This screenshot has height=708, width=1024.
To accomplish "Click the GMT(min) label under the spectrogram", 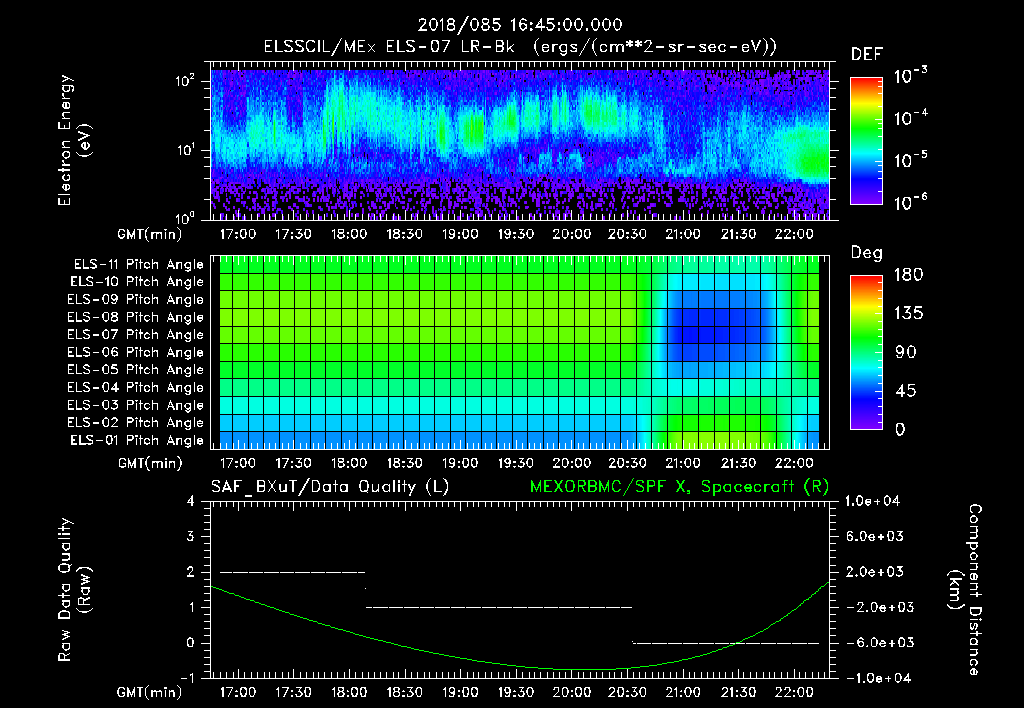I will click(x=150, y=234).
